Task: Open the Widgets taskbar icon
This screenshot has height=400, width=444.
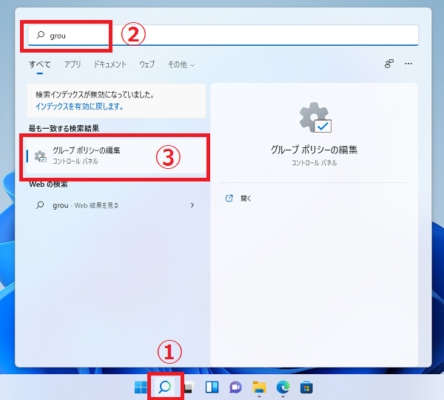Action: (212, 387)
